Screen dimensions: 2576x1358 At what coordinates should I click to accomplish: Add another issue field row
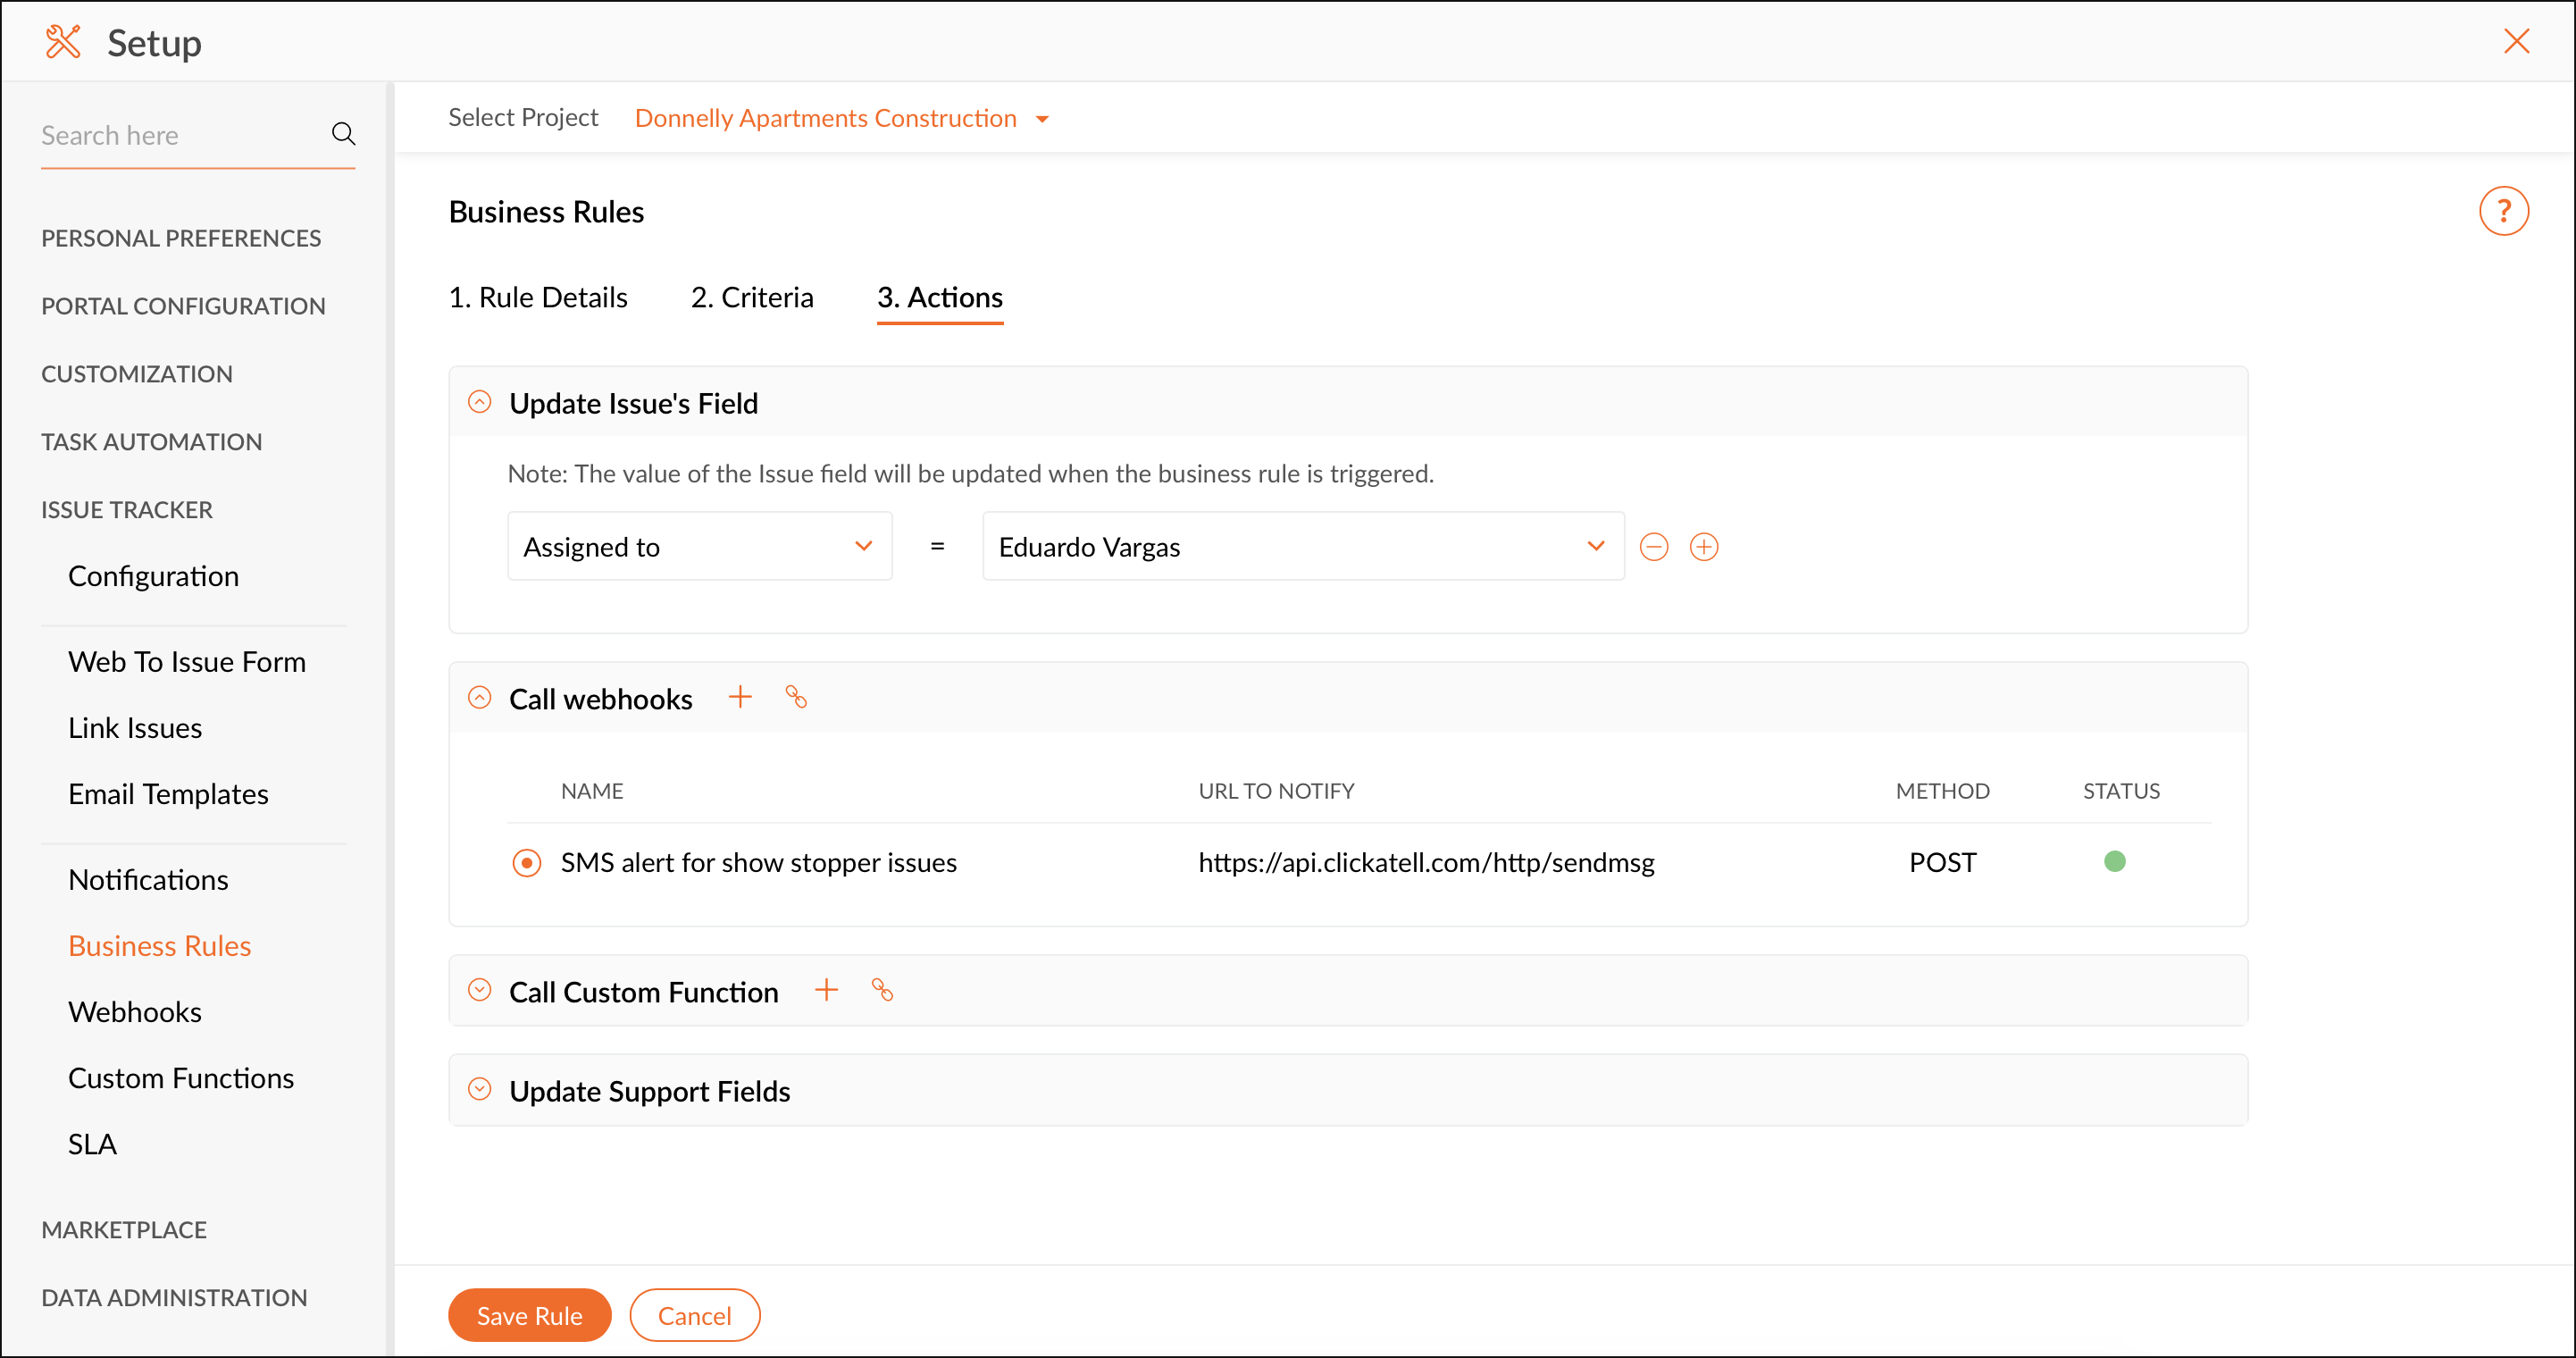[1704, 547]
